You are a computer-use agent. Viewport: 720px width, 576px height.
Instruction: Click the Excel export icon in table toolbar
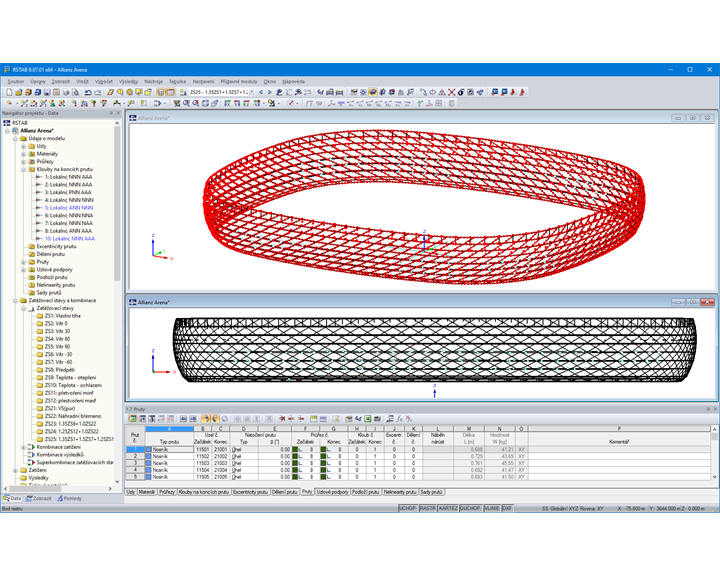click(x=367, y=419)
